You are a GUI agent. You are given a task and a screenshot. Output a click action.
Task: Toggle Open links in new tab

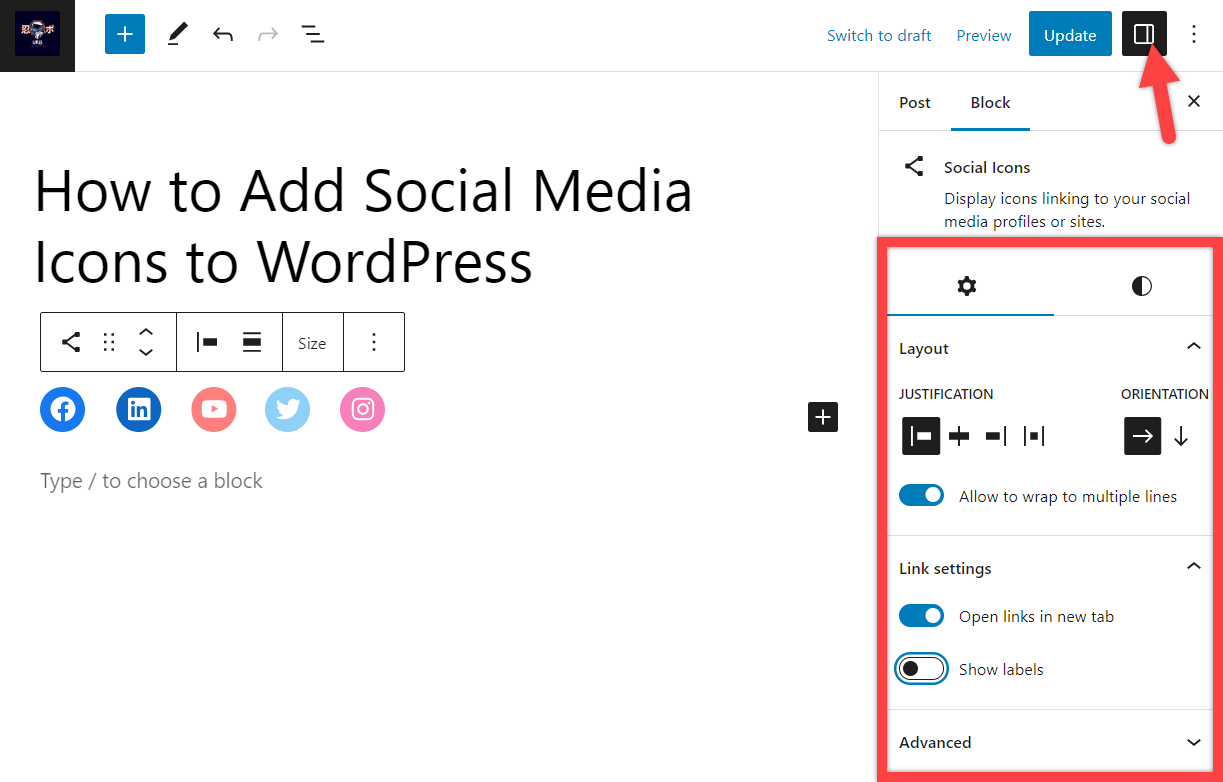pyautogui.click(x=921, y=616)
